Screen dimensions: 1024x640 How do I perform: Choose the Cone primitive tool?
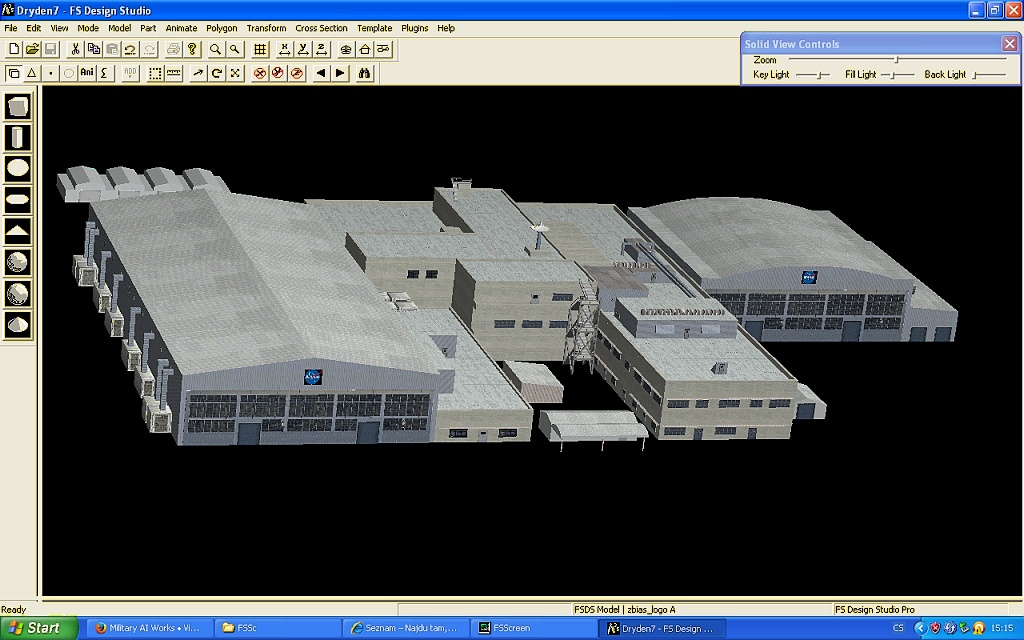click(18, 324)
